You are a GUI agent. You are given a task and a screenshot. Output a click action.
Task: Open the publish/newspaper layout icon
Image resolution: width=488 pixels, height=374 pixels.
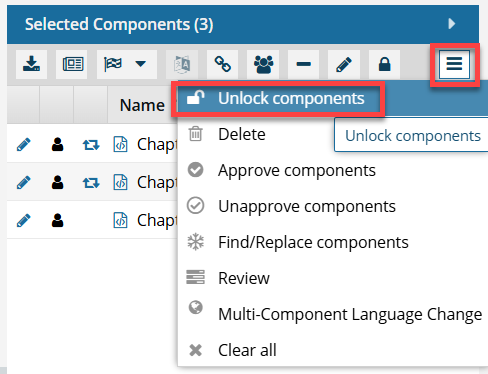click(x=72, y=64)
